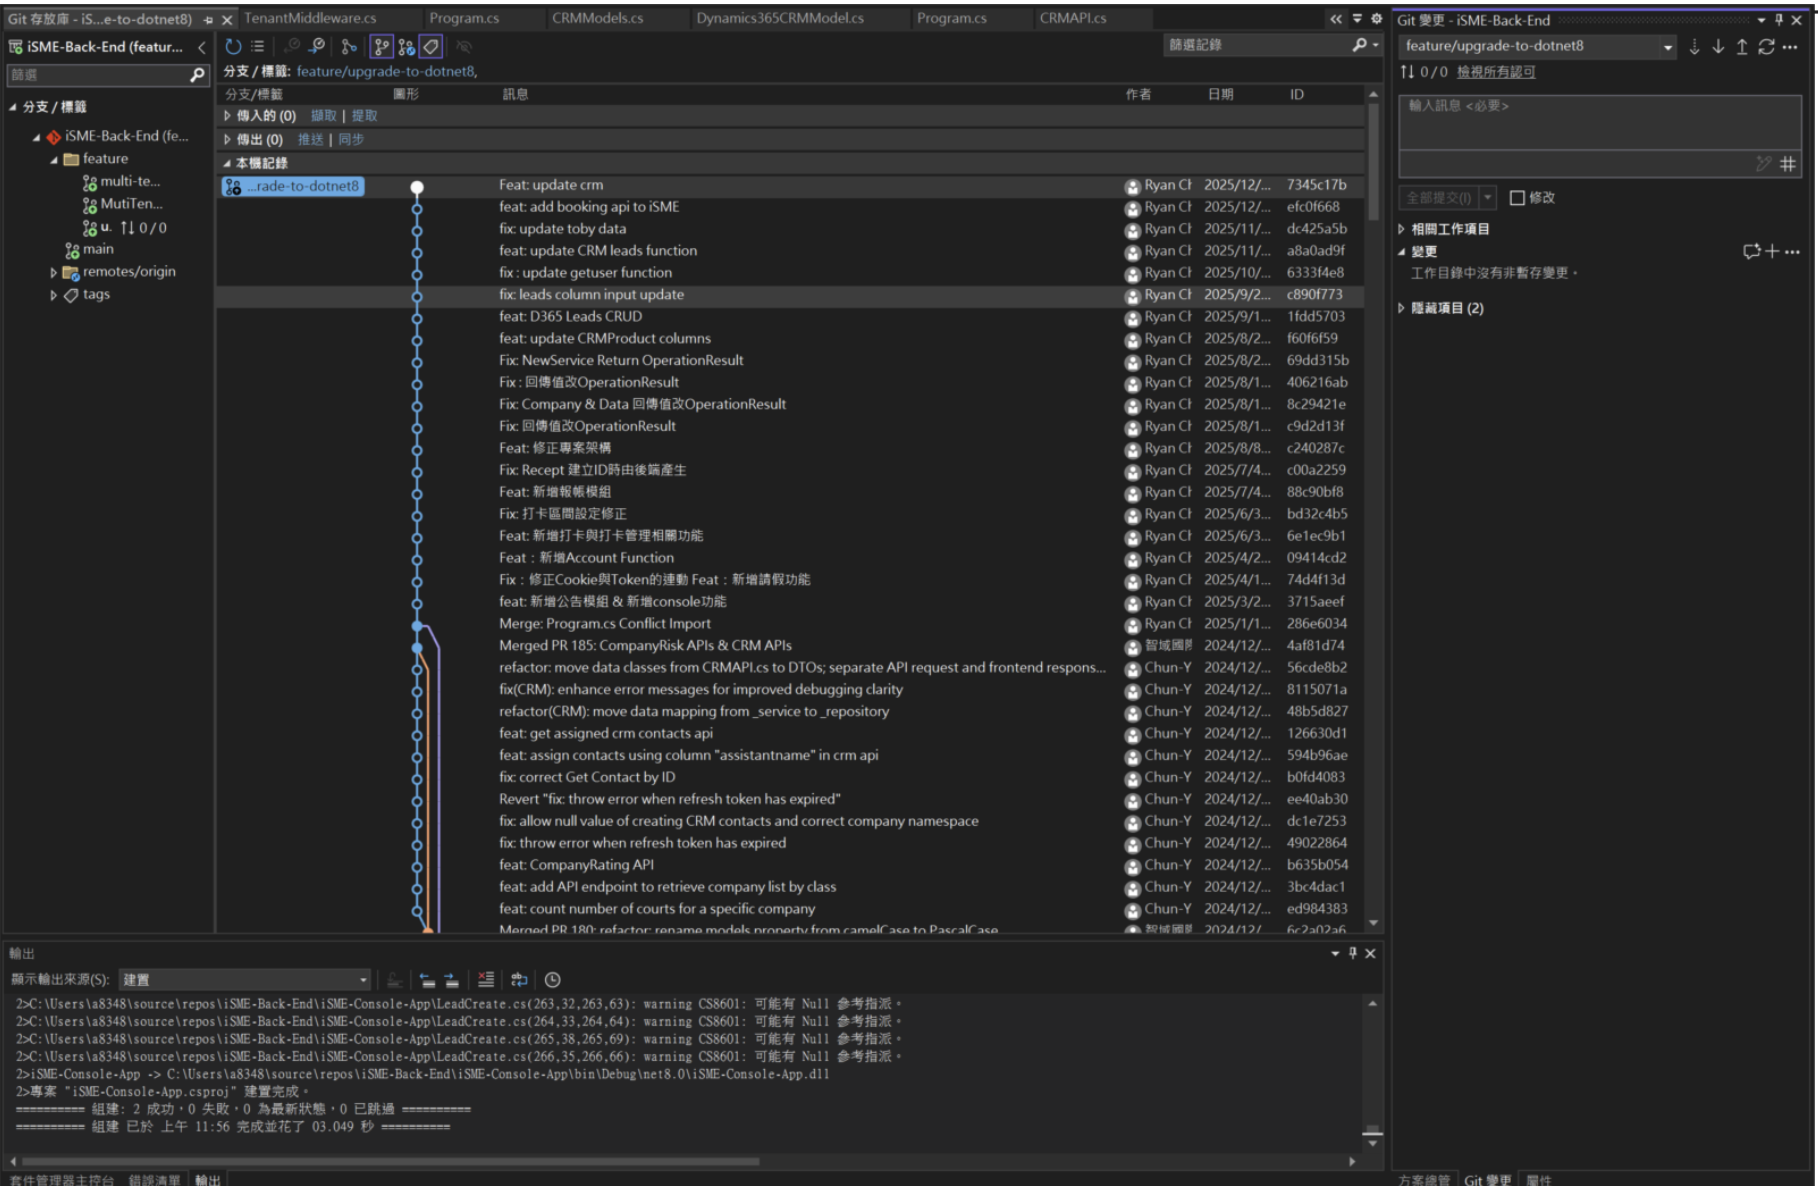Open the feature/upgrade-to-dotnet8 branch dropdown
Image resolution: width=1818 pixels, height=1186 pixels.
[x=1667, y=47]
